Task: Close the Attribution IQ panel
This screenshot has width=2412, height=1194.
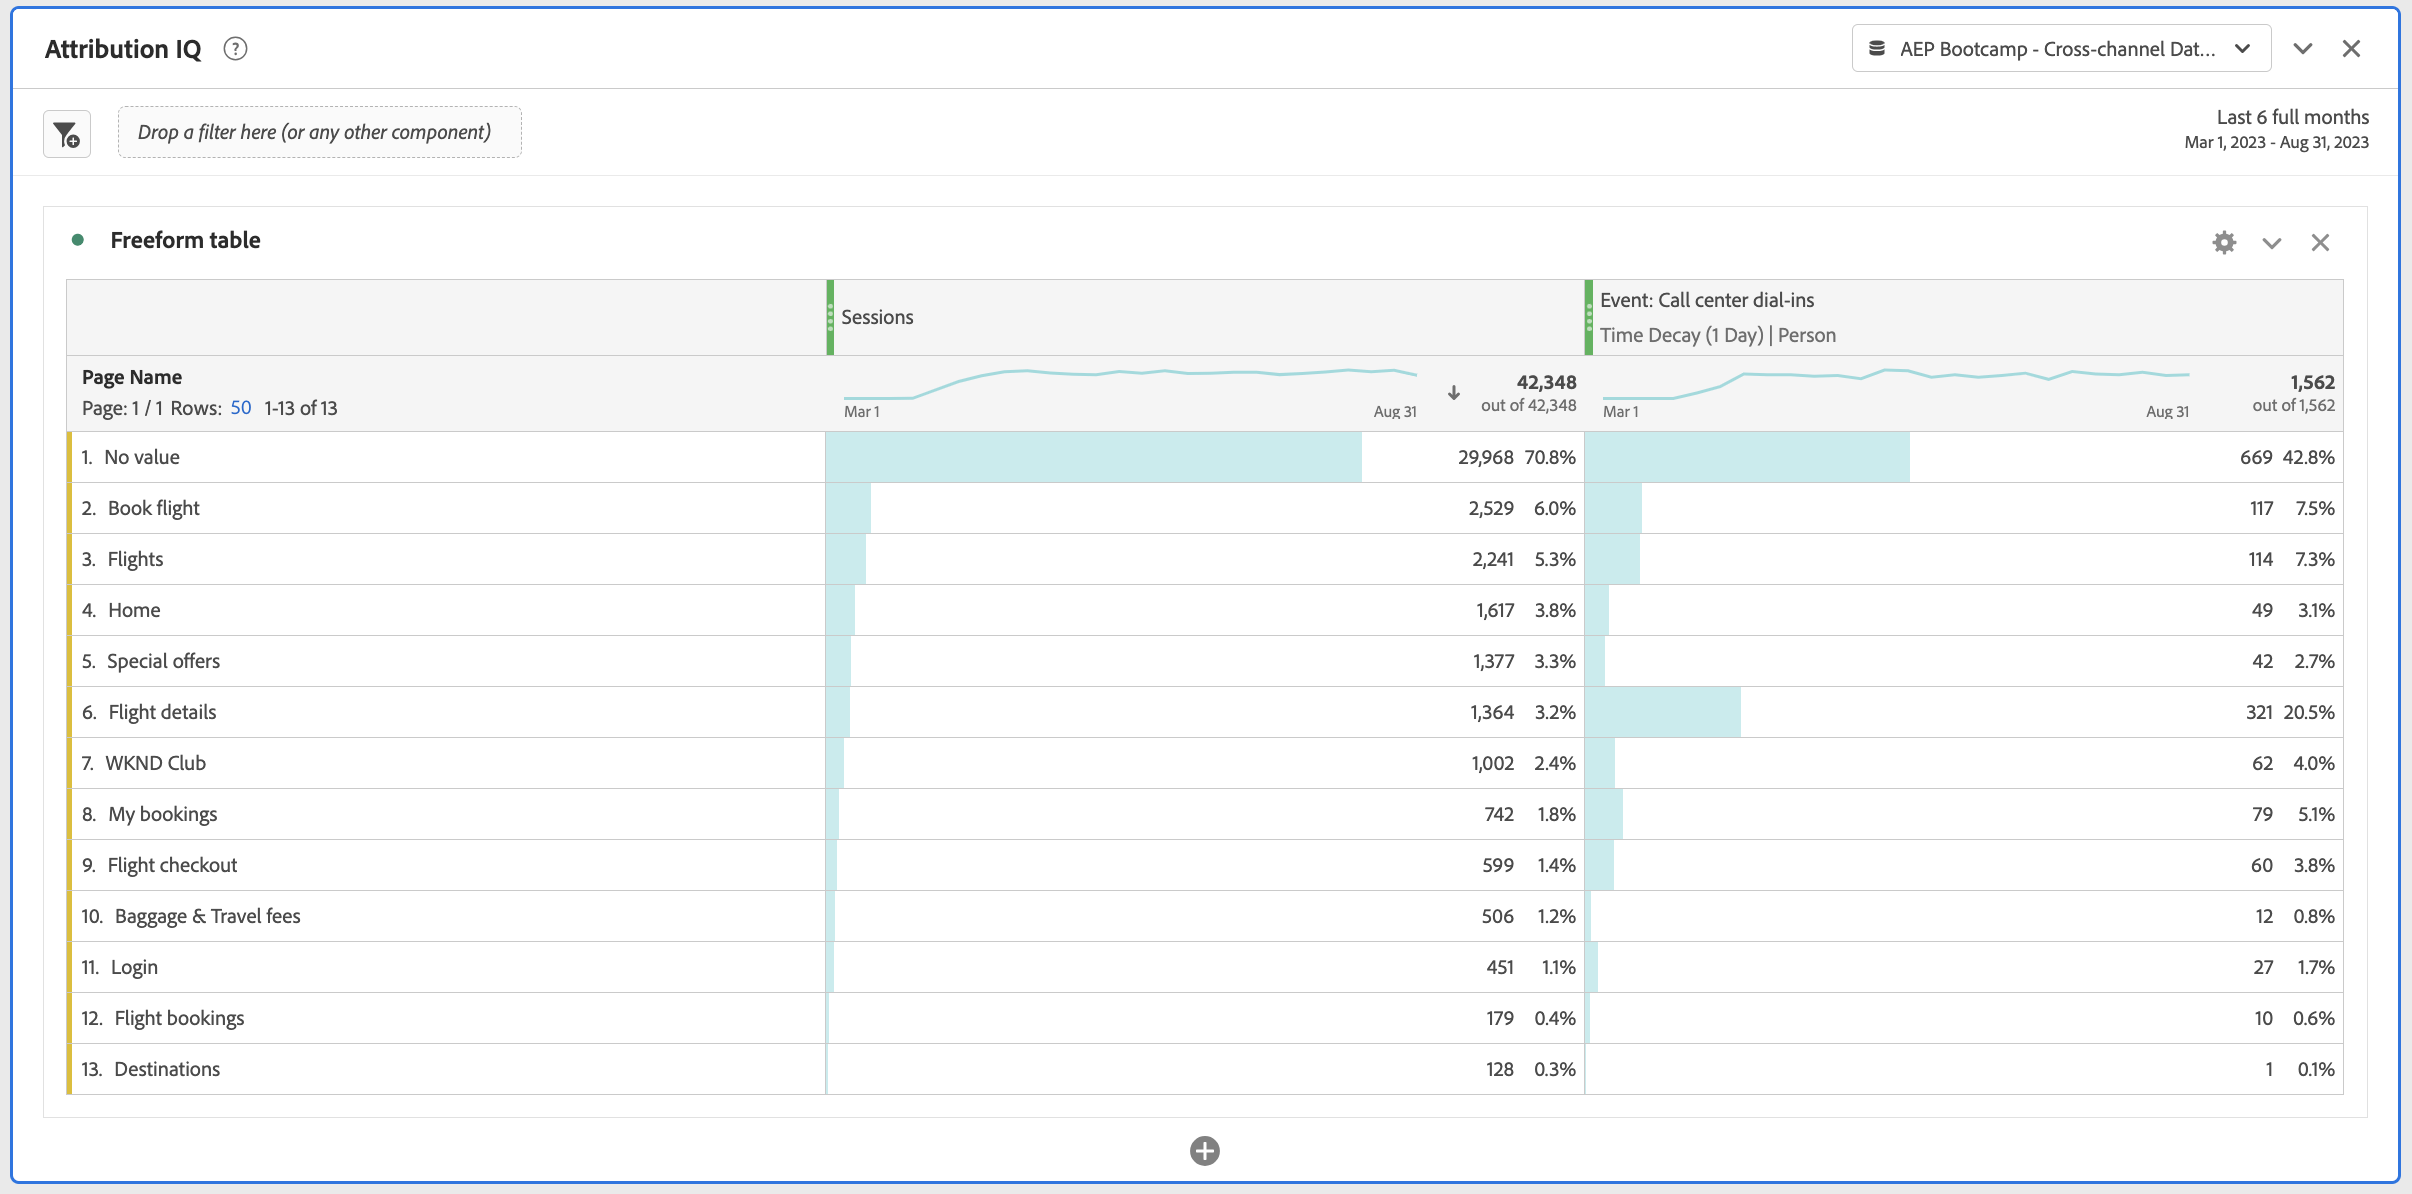Action: pos(2351,49)
